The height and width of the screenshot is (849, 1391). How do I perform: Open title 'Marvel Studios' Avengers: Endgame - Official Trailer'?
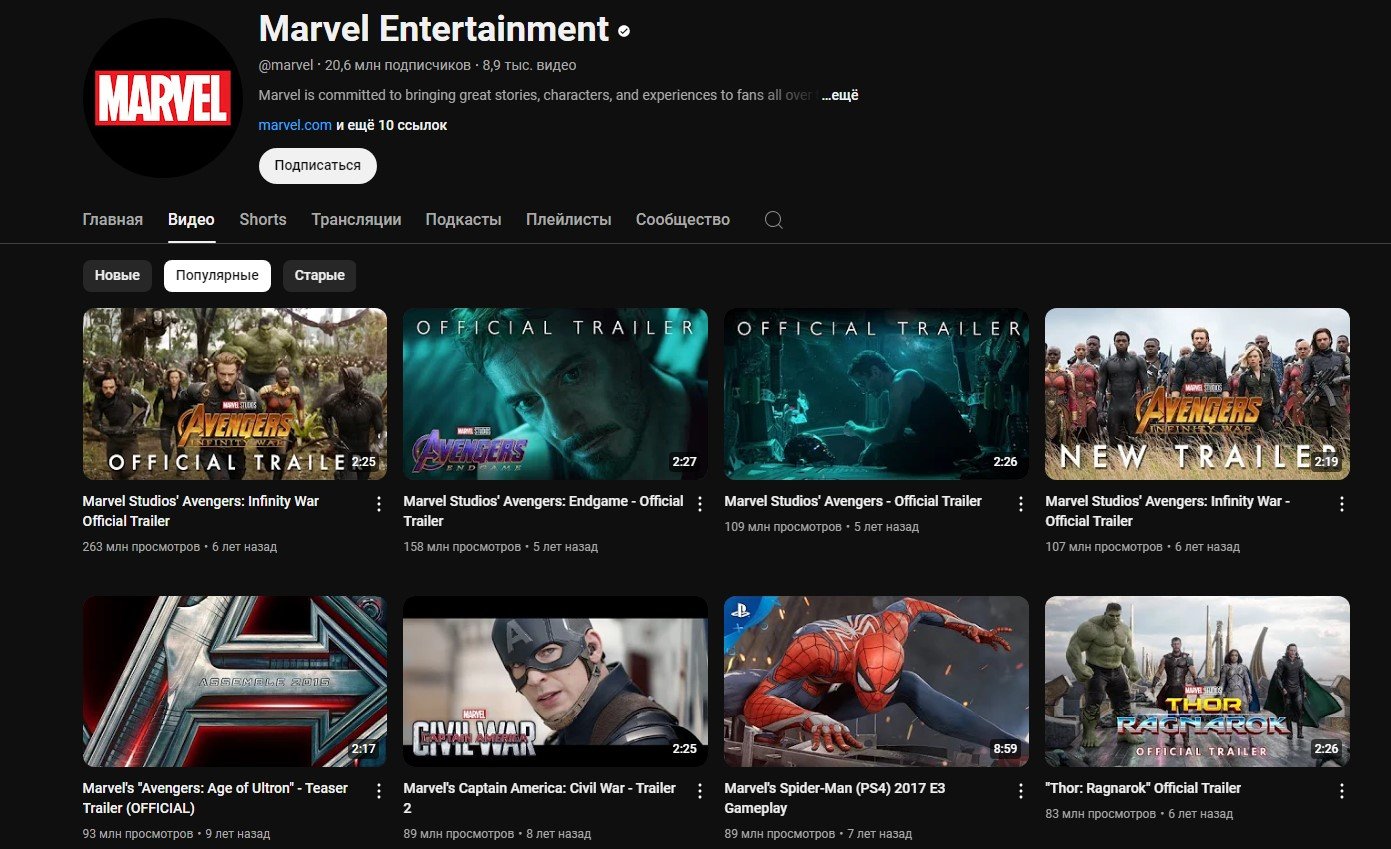click(543, 511)
